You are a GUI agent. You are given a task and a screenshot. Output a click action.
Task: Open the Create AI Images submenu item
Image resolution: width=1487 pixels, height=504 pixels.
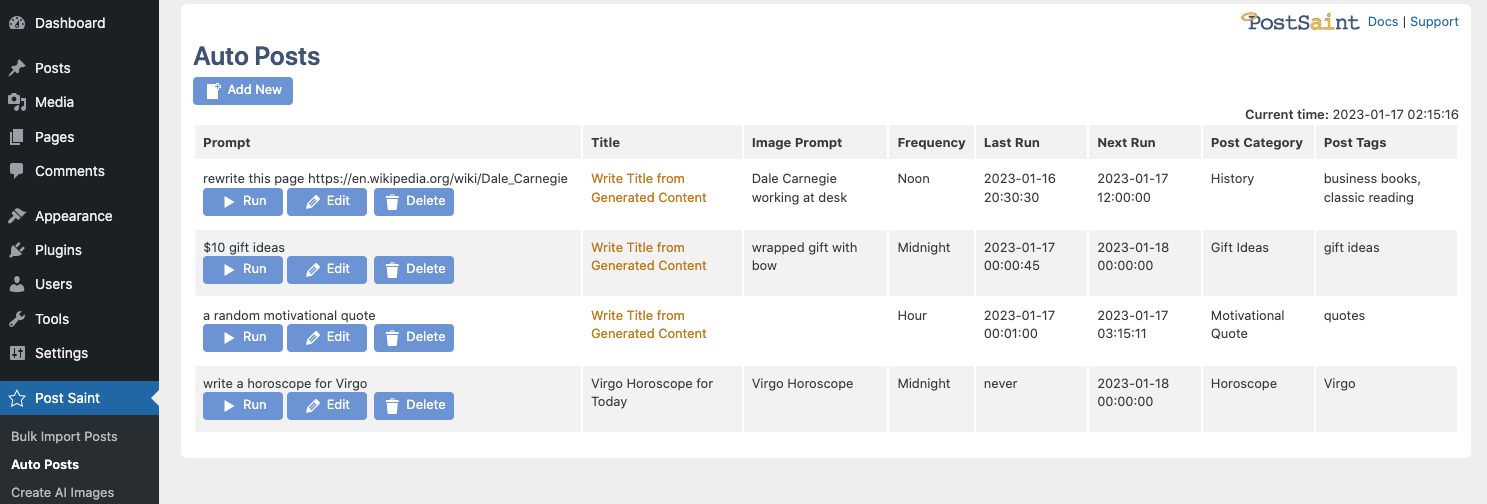coord(63,493)
